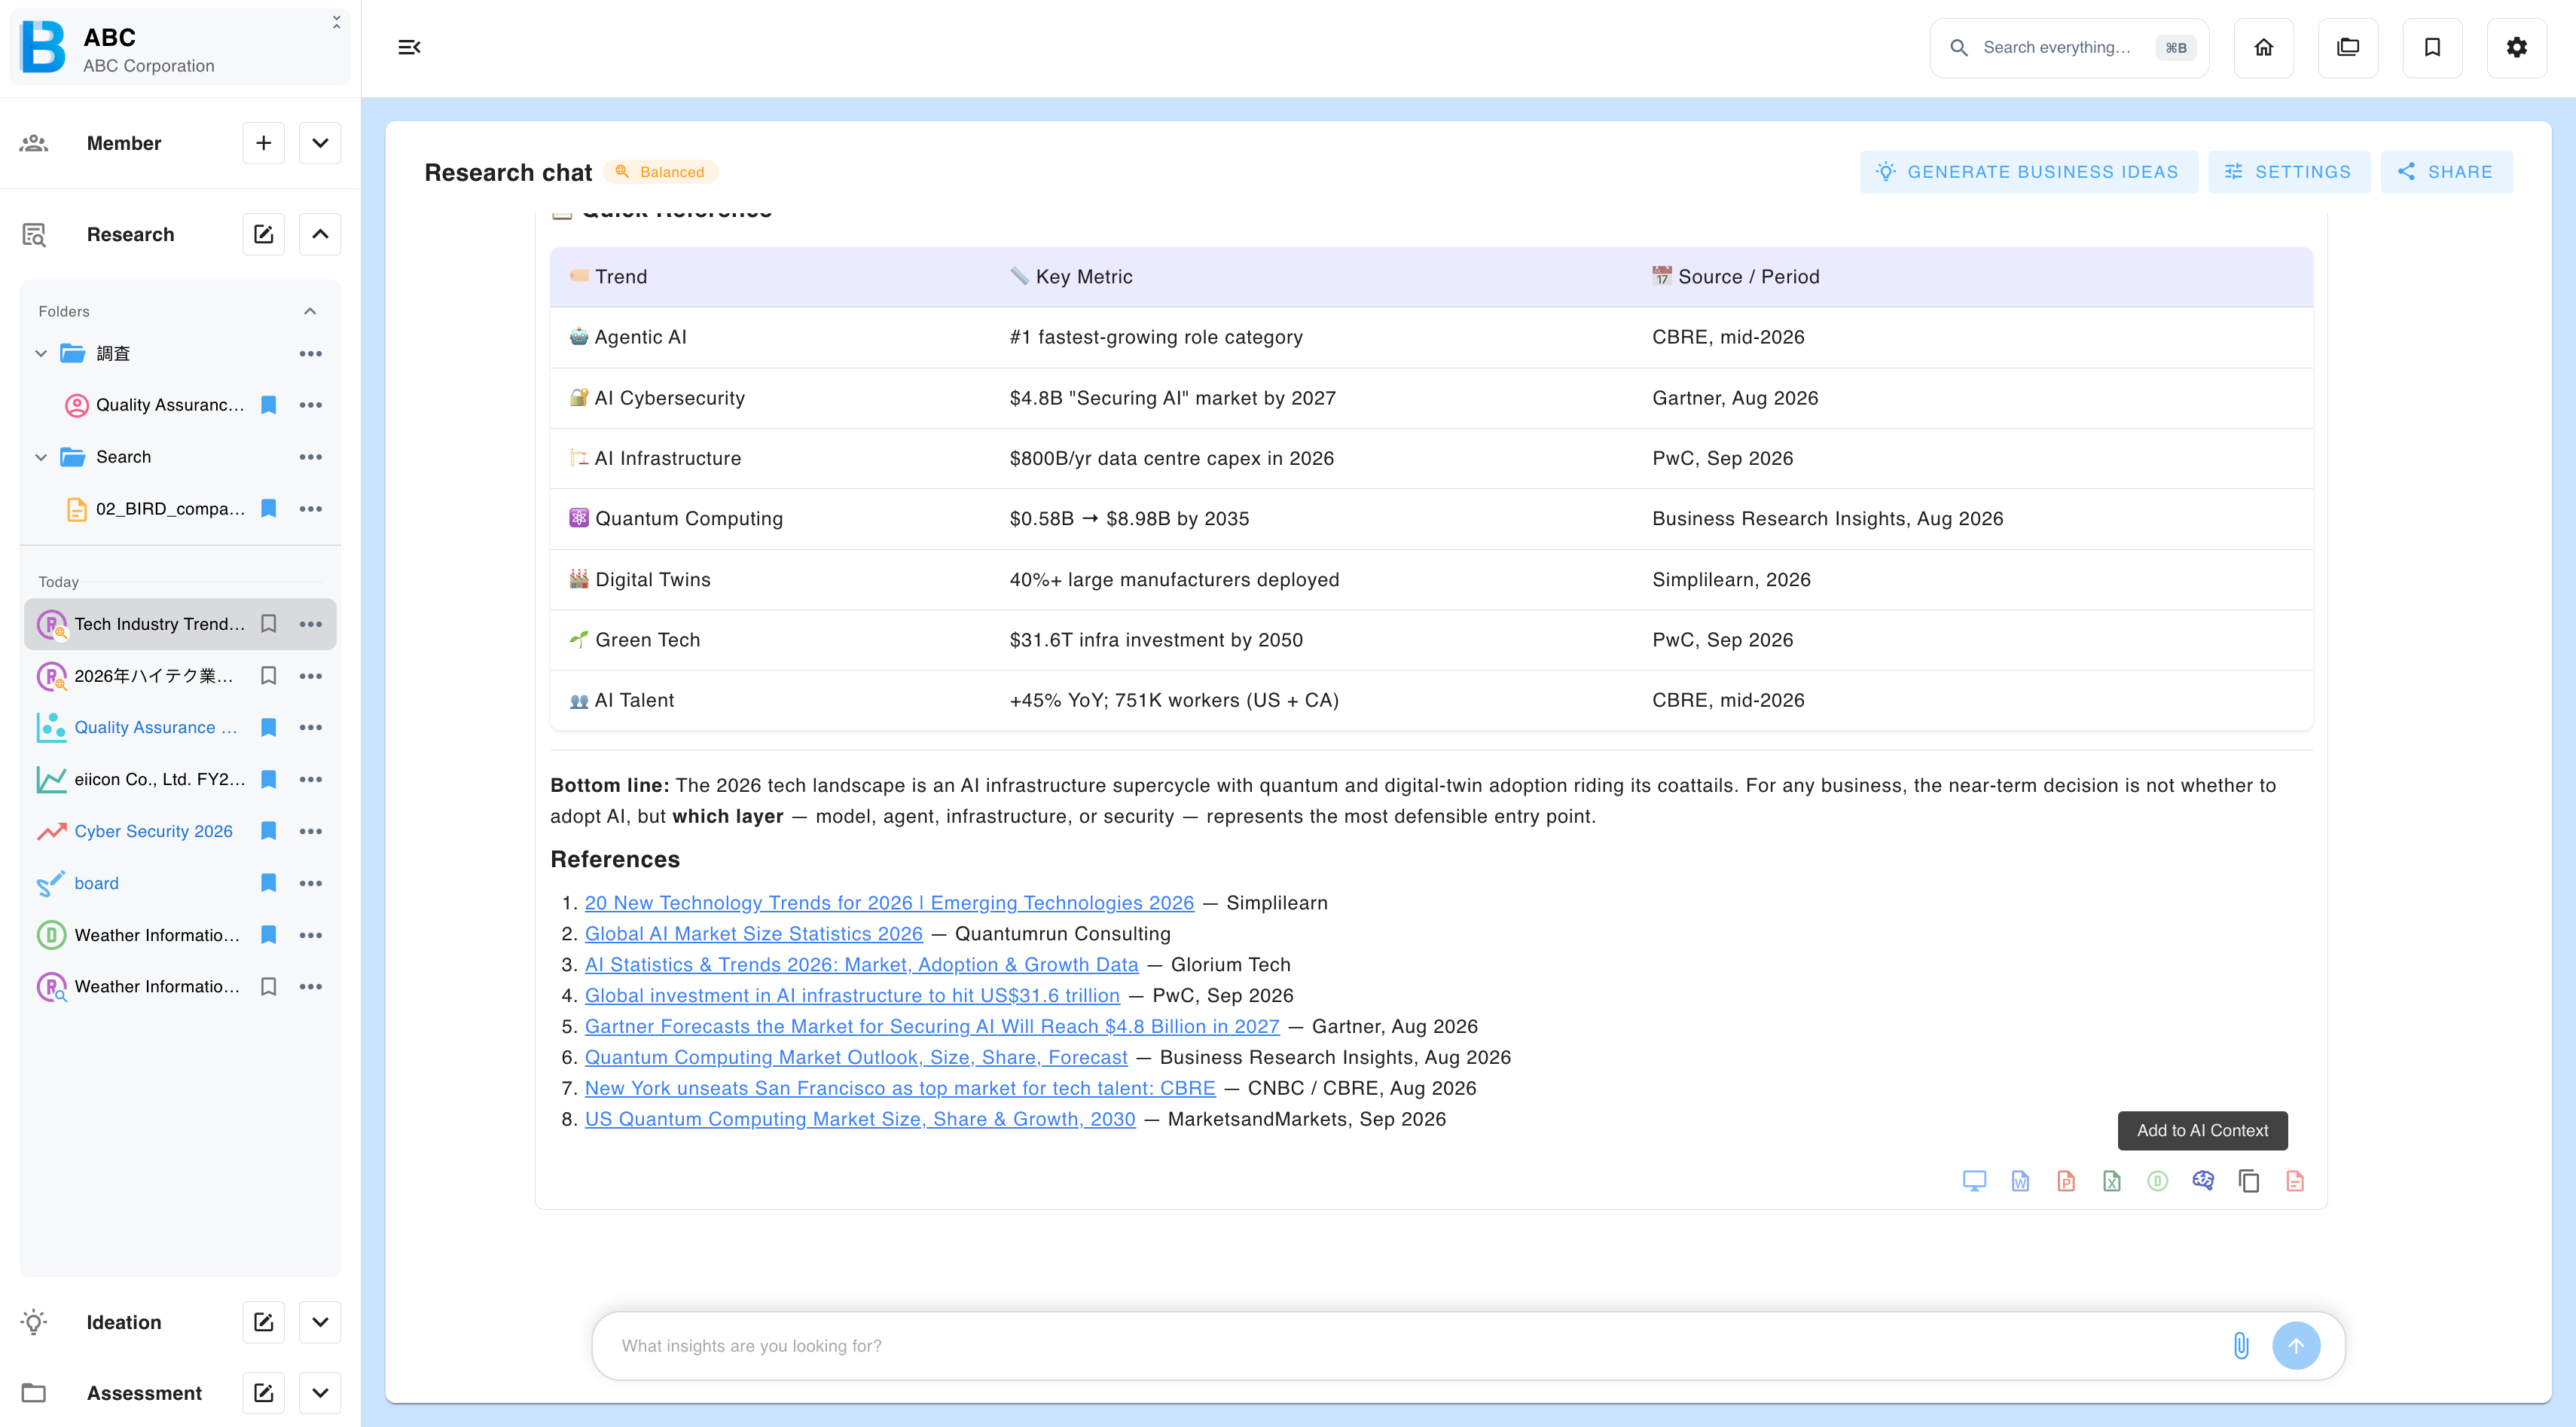This screenshot has height=1427, width=2576.
Task: Copy the answer with the copy icon
Action: pyautogui.click(x=2249, y=1181)
